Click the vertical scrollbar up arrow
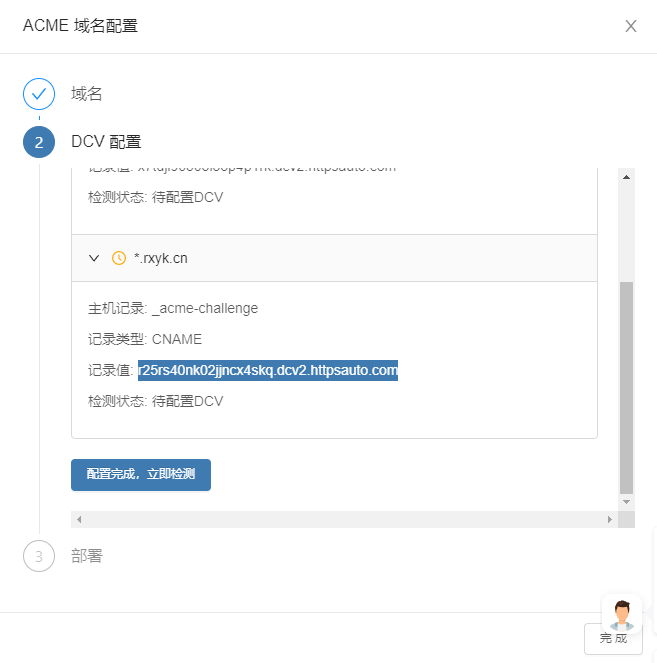 coord(627,177)
